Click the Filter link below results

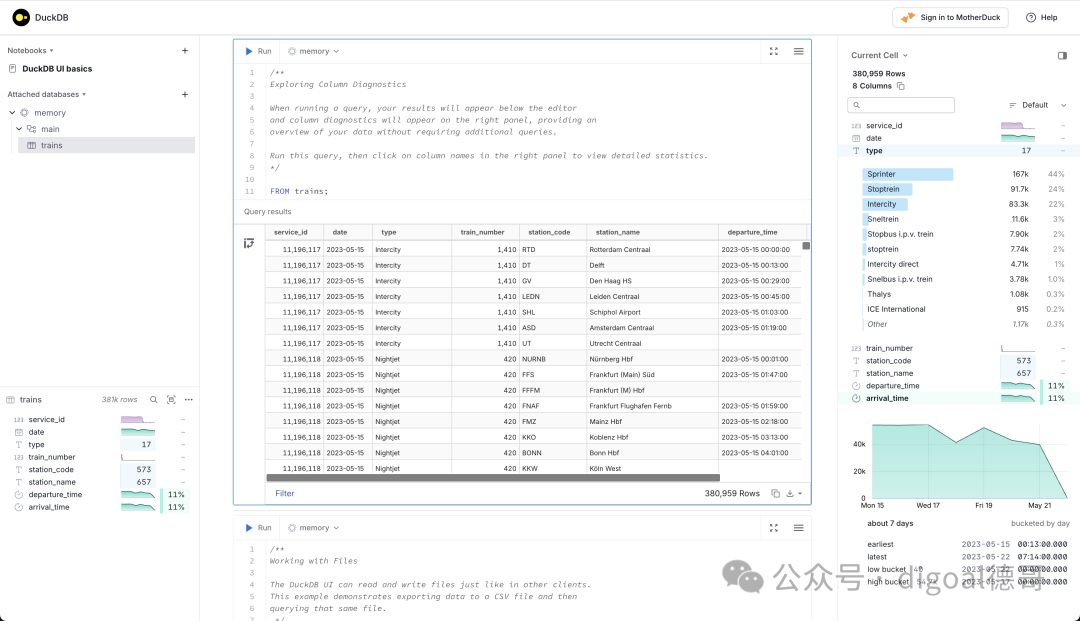click(284, 493)
